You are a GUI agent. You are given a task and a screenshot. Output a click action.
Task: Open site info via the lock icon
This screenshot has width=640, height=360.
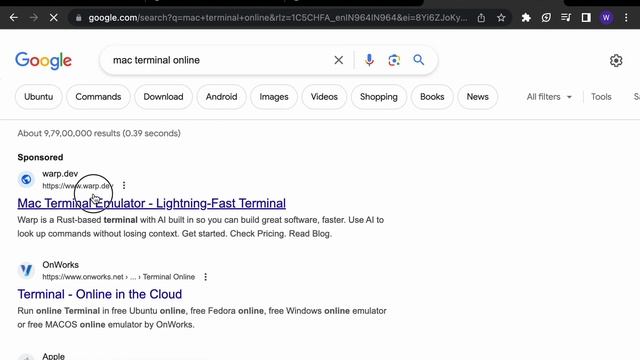78,18
